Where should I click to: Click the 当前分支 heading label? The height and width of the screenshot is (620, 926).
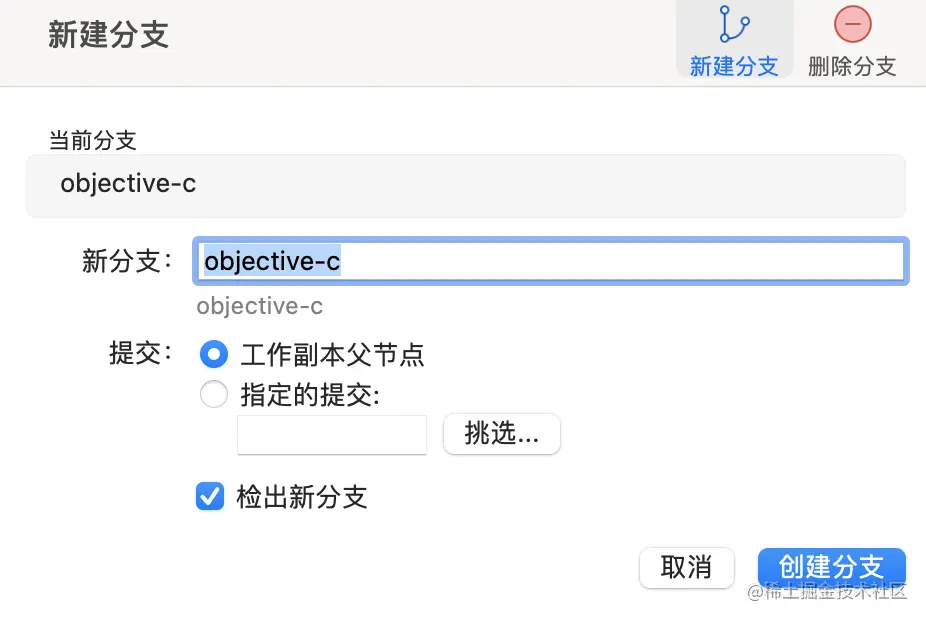[x=92, y=140]
